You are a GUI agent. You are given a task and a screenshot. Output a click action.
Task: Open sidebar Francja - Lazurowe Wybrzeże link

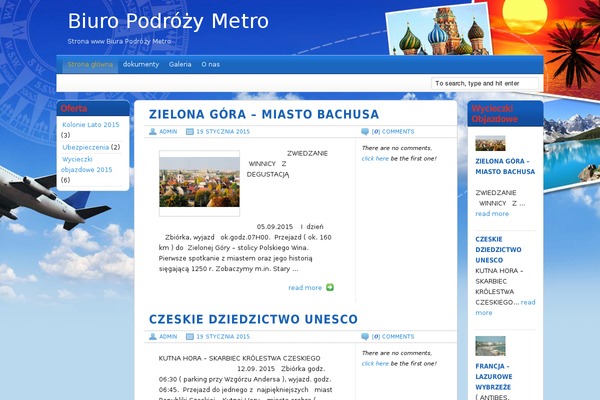[494, 377]
